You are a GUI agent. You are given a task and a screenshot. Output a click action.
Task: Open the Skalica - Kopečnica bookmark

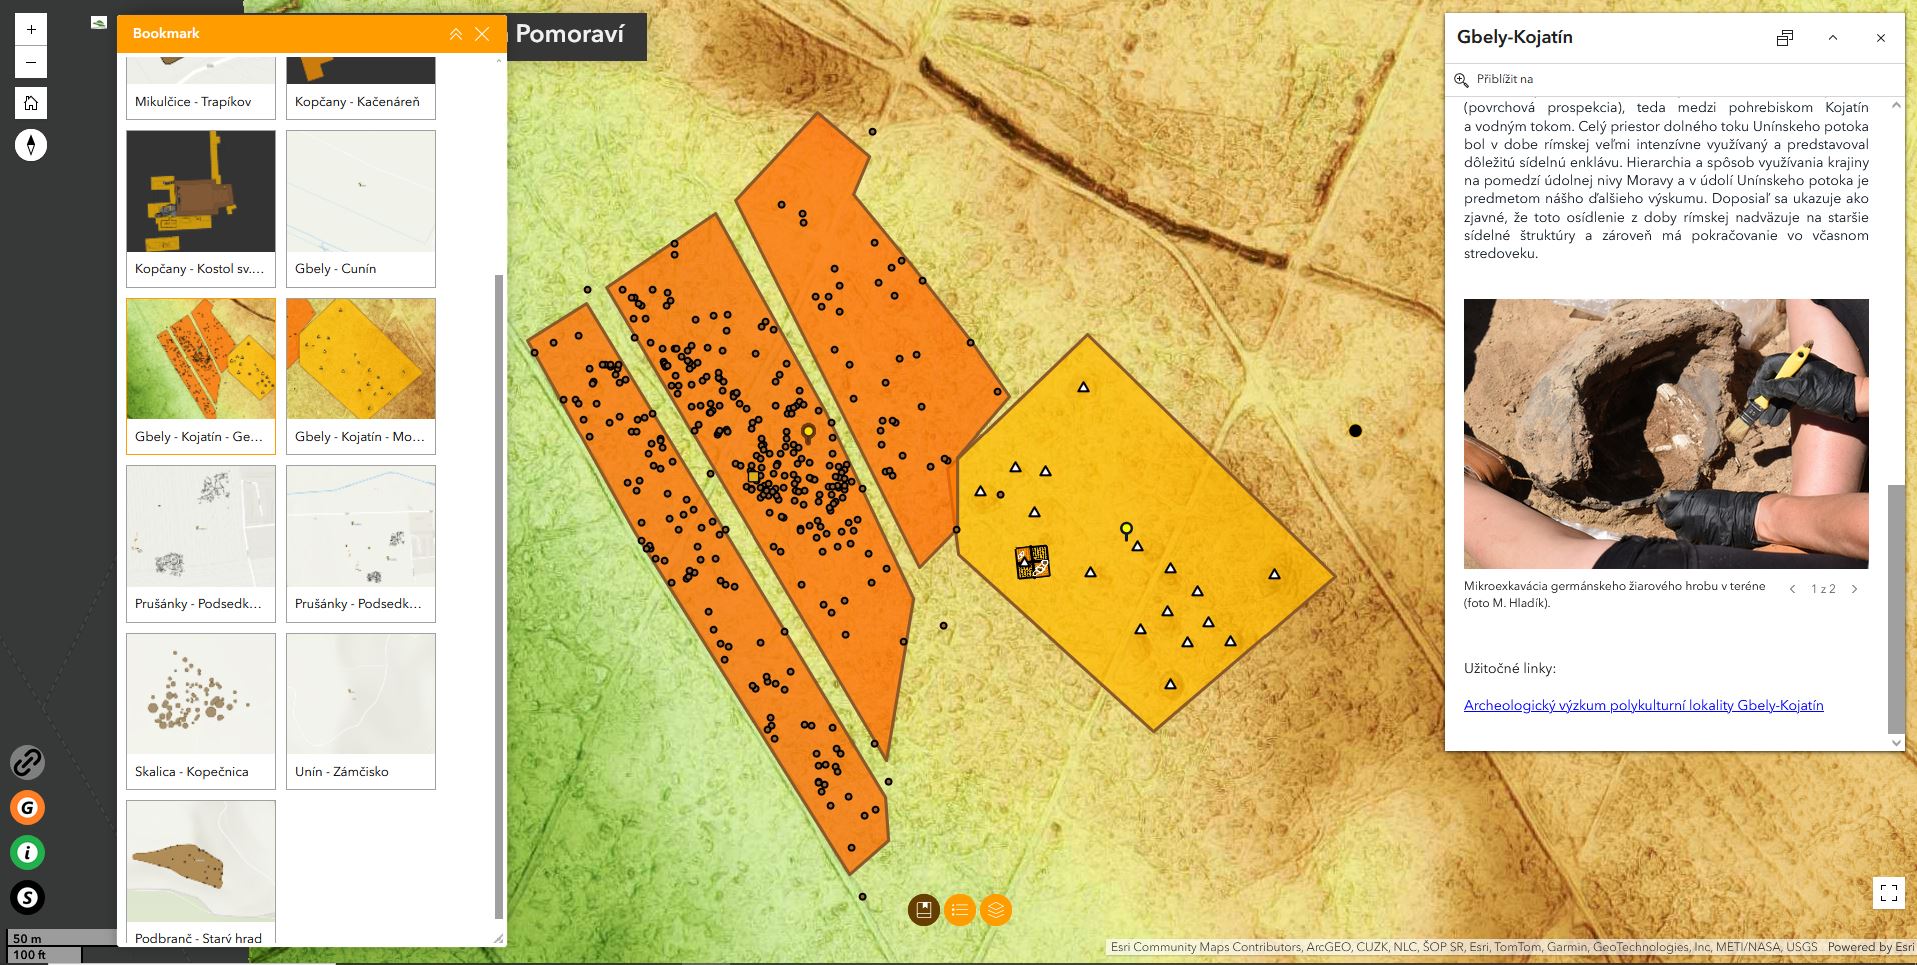201,711
